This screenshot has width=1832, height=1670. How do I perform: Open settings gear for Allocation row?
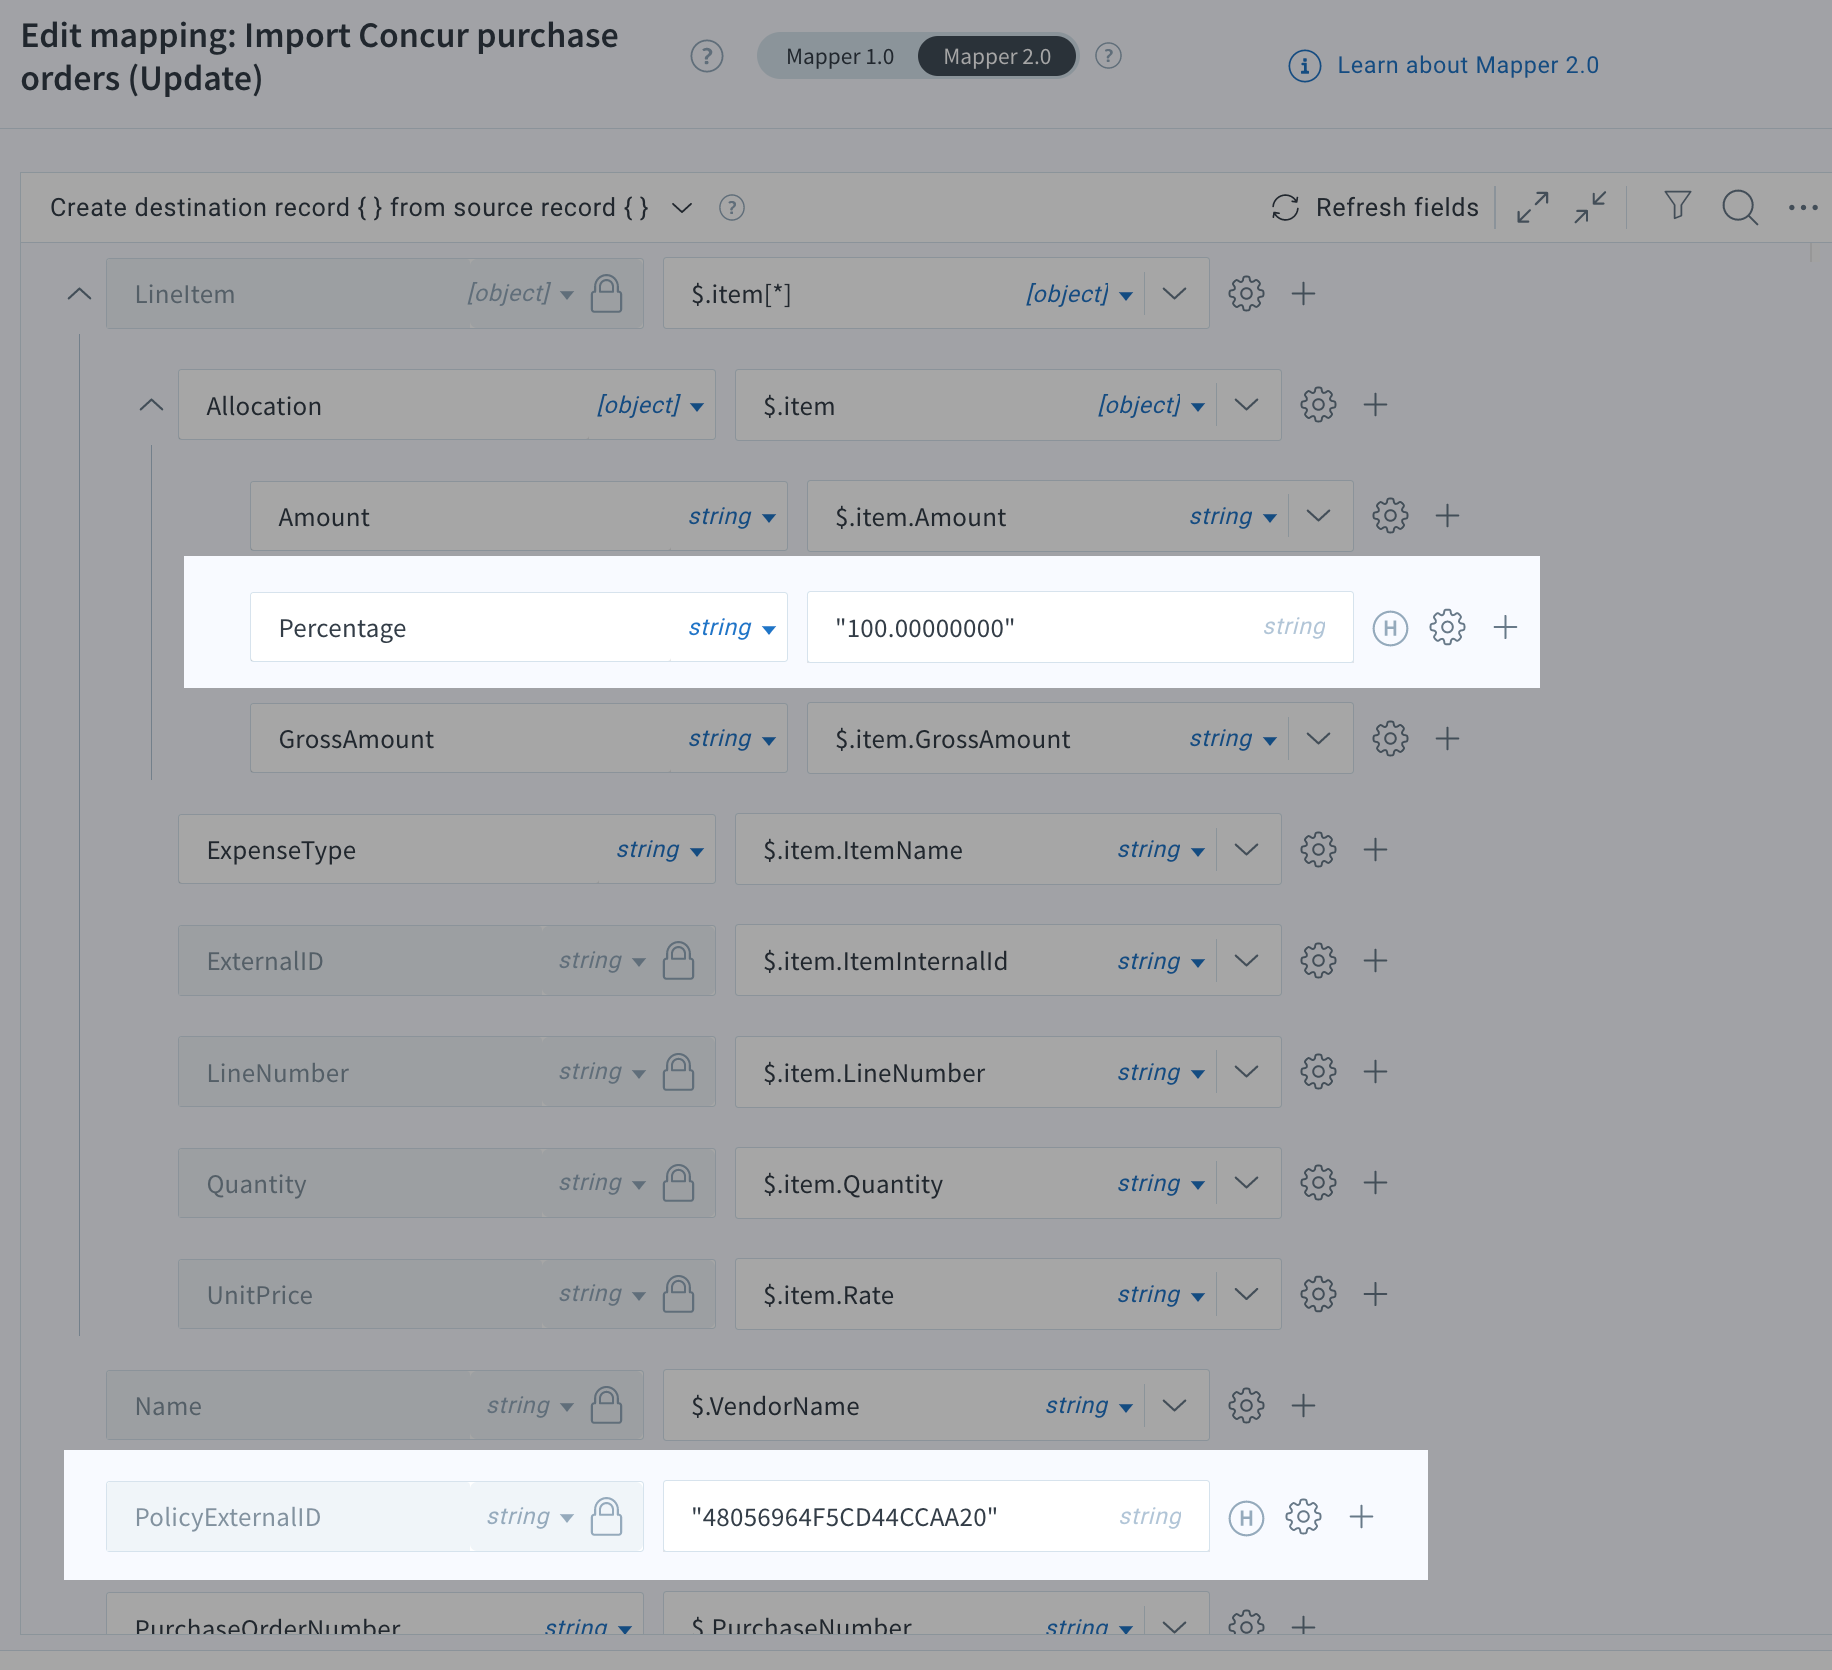1318,405
